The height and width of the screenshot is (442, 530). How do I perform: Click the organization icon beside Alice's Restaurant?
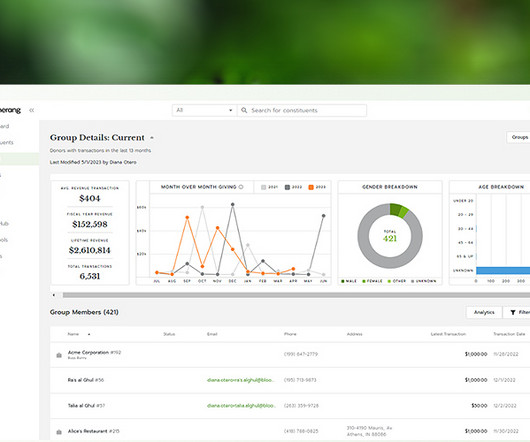click(59, 432)
